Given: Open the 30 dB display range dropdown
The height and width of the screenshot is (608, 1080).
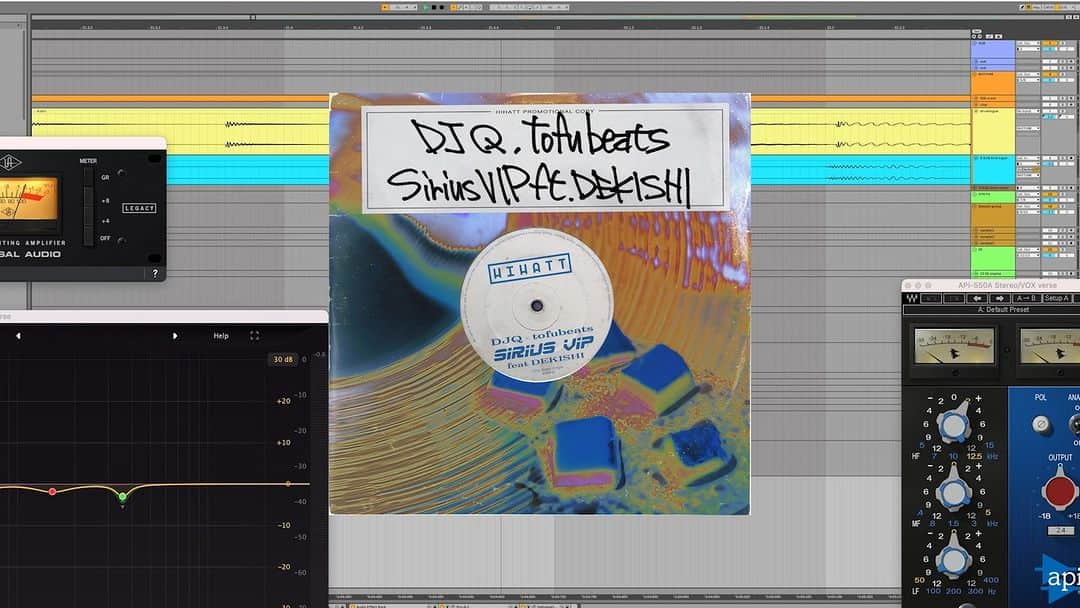Looking at the screenshot, I should [x=283, y=359].
